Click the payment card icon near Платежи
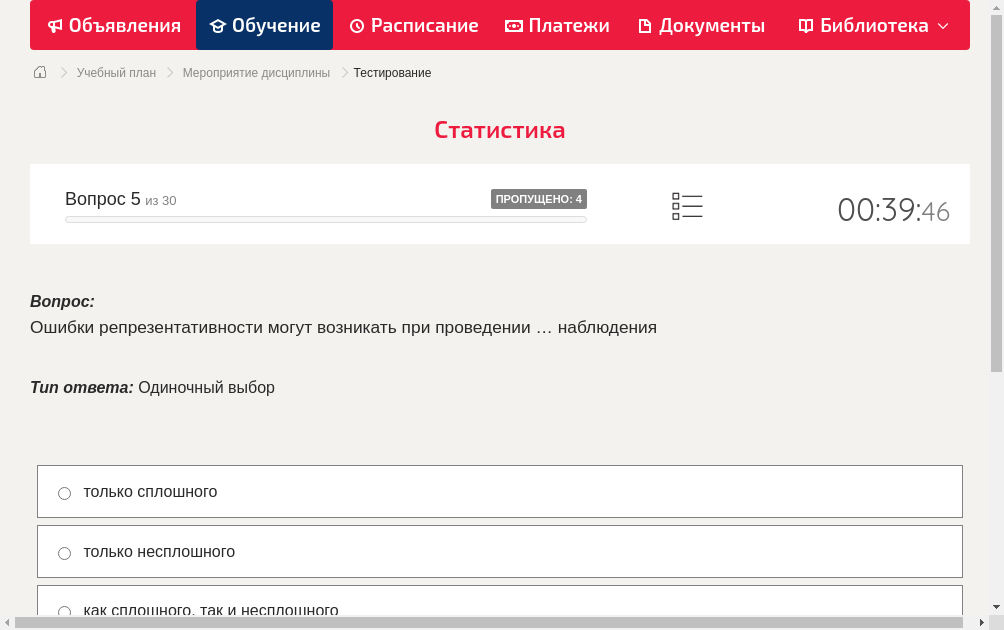The image size is (1004, 630). pos(512,25)
